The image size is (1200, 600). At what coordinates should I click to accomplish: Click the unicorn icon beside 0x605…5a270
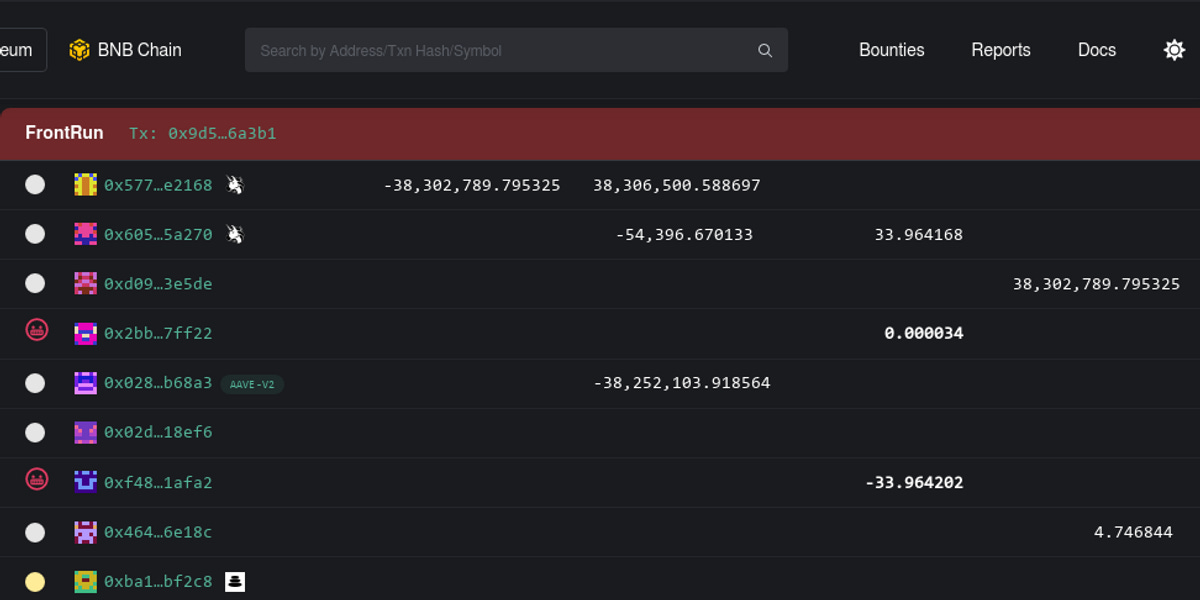(235, 234)
